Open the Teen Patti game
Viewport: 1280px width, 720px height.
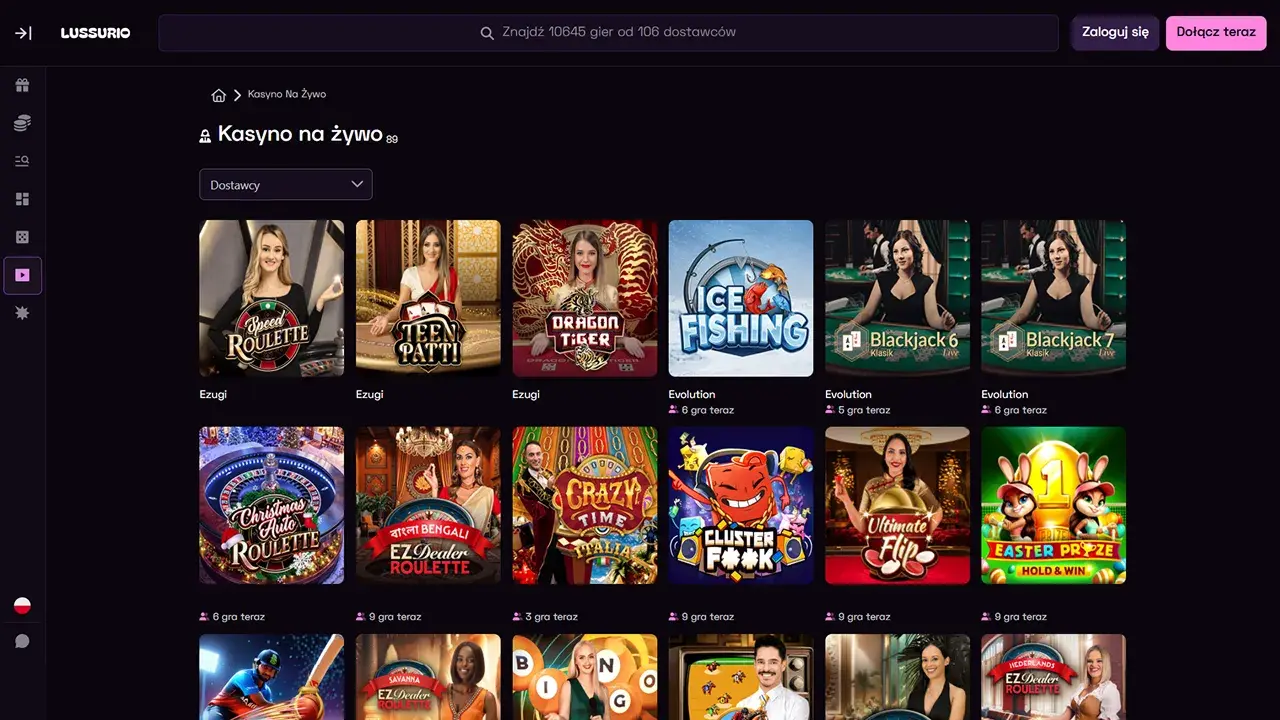(x=428, y=298)
